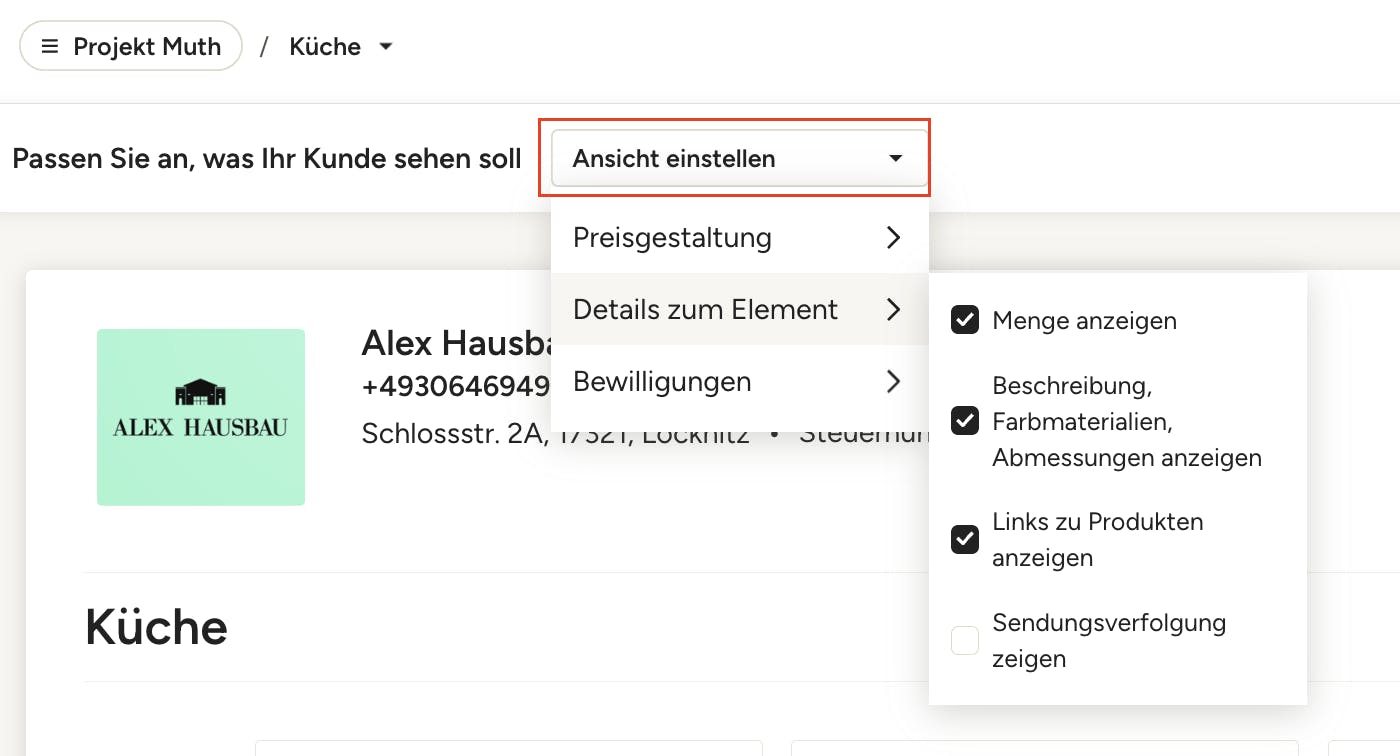Open the Bewilligungen submenu entry

[x=662, y=382]
